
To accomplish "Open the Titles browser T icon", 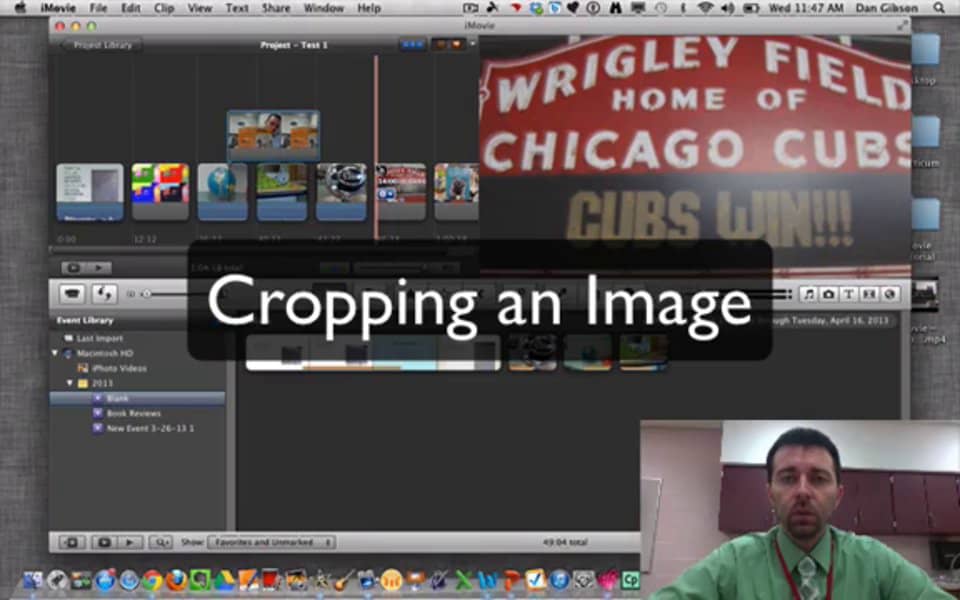I will tap(849, 294).
